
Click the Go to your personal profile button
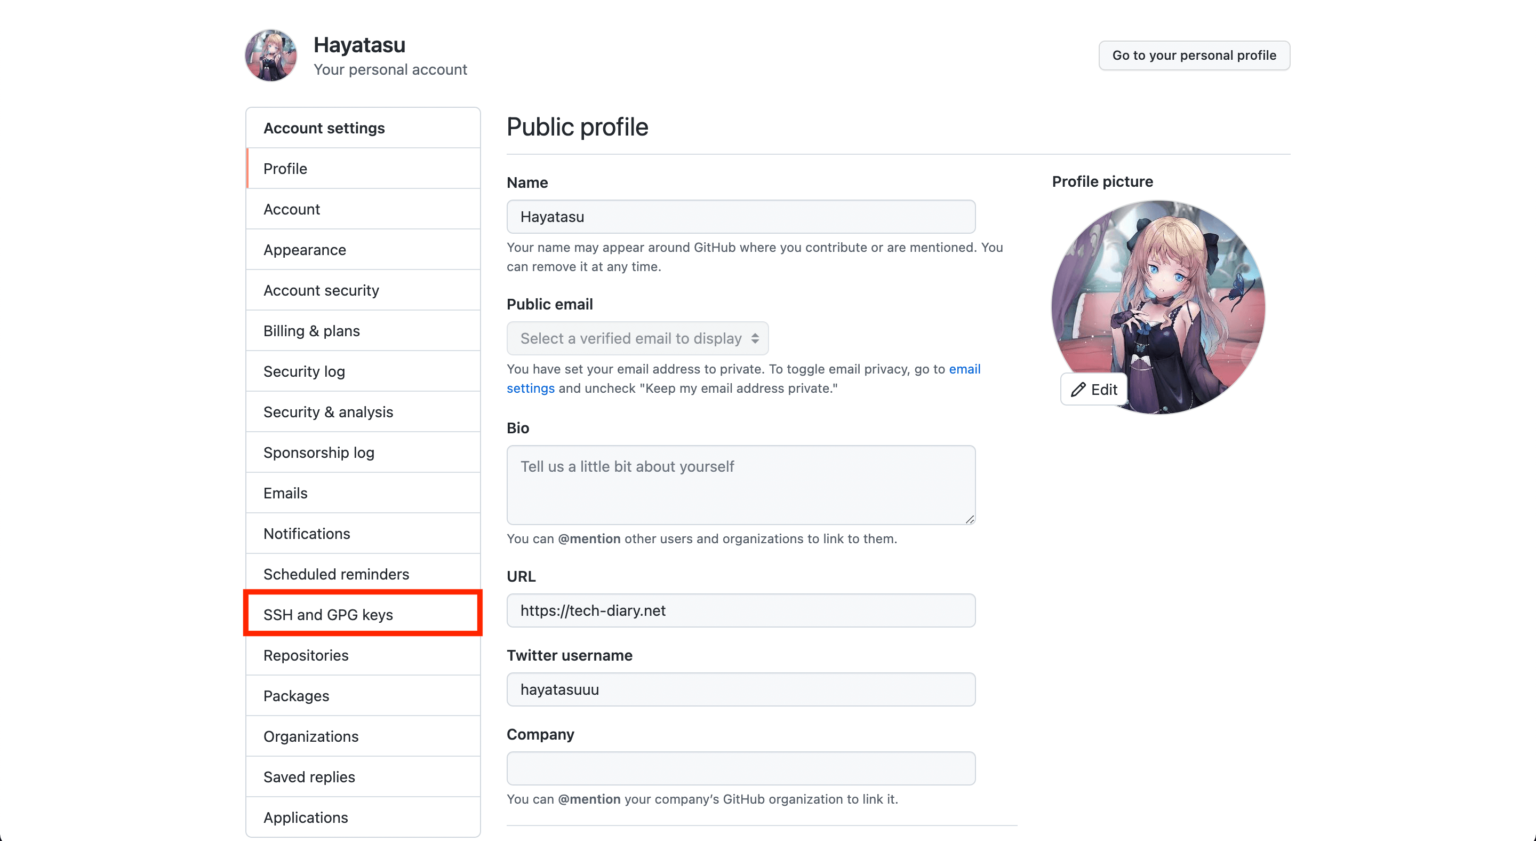(x=1194, y=55)
